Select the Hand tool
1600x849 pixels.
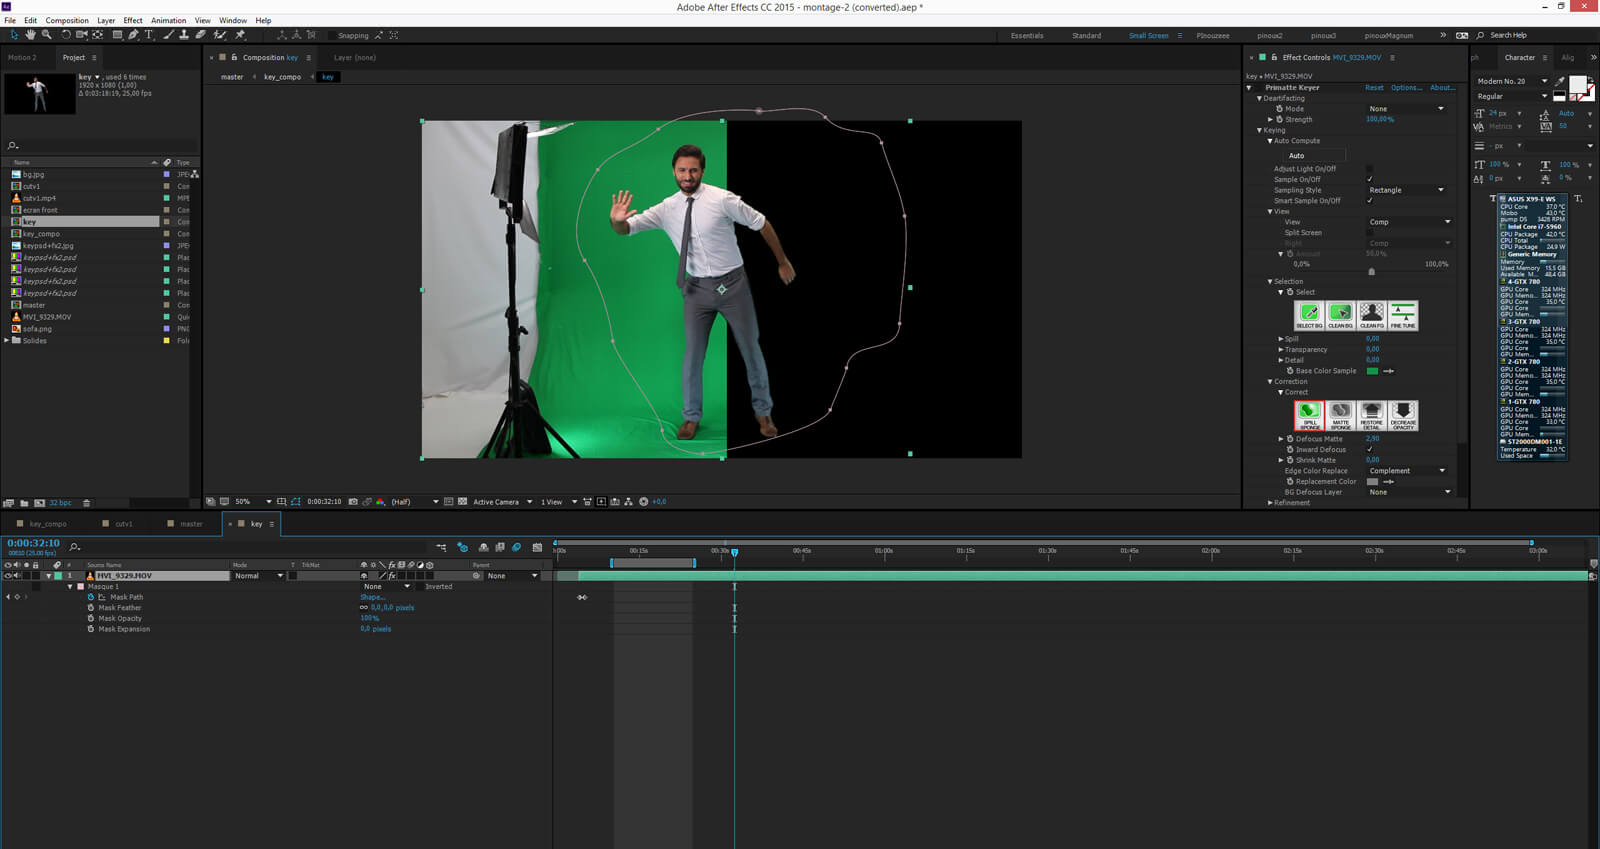31,35
